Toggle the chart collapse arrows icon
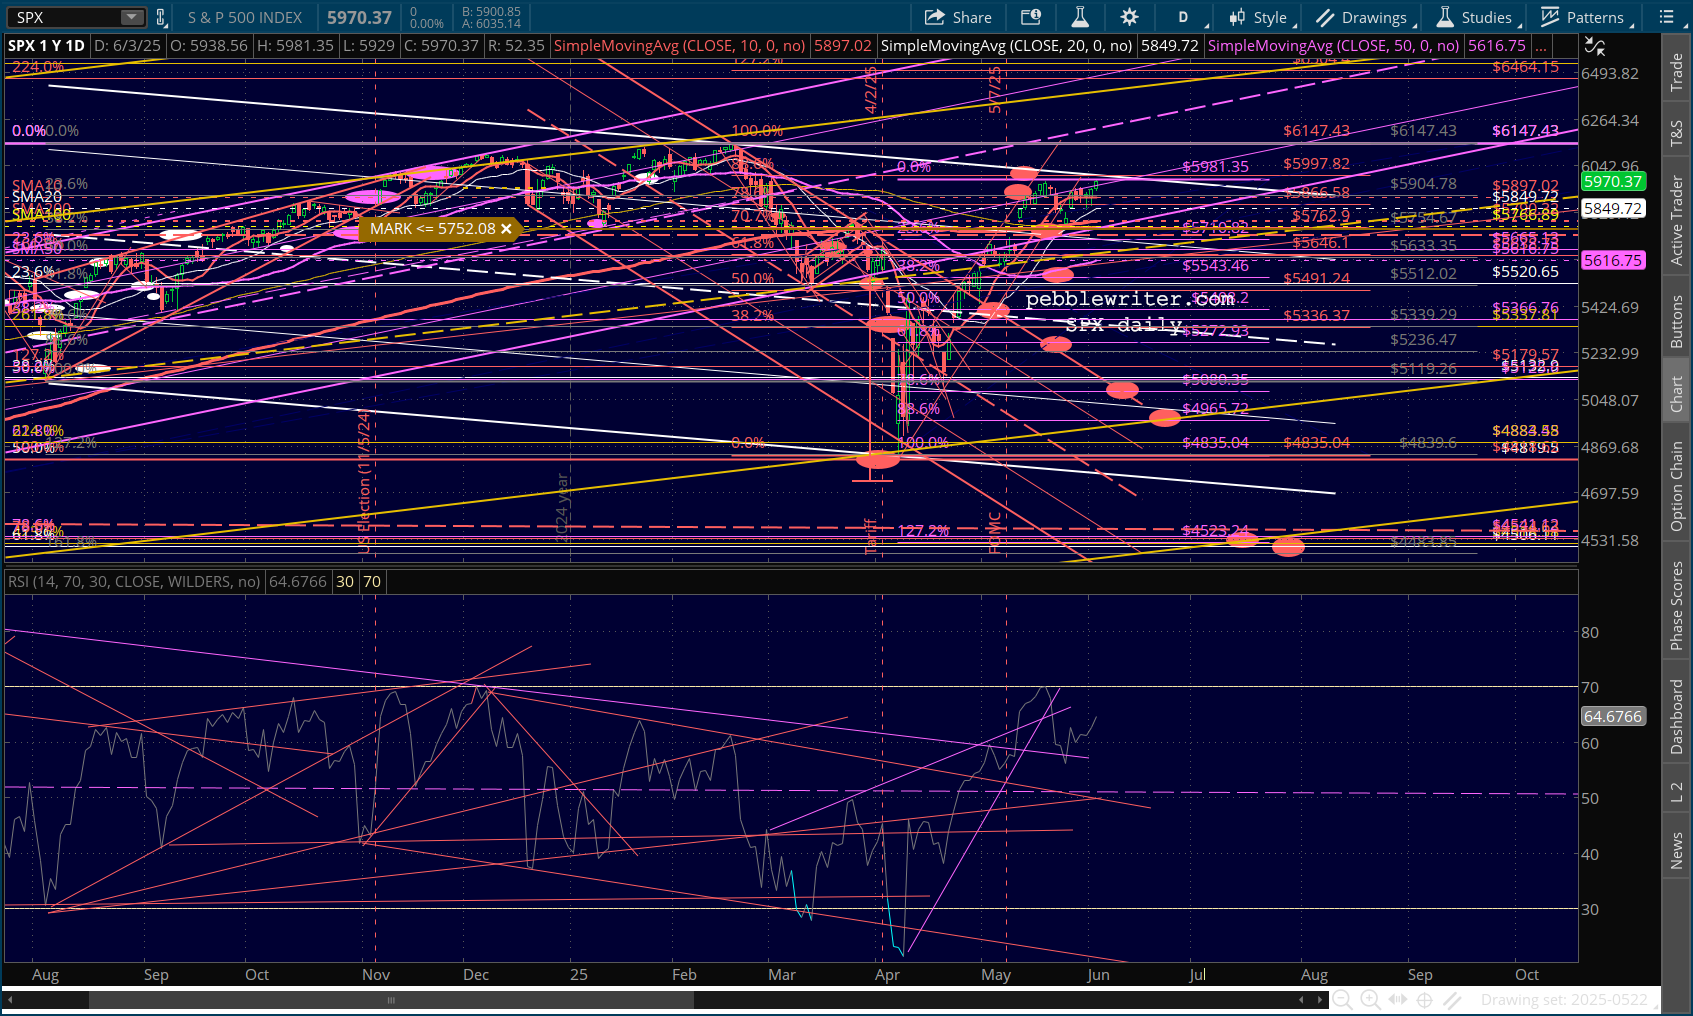 tap(1595, 46)
